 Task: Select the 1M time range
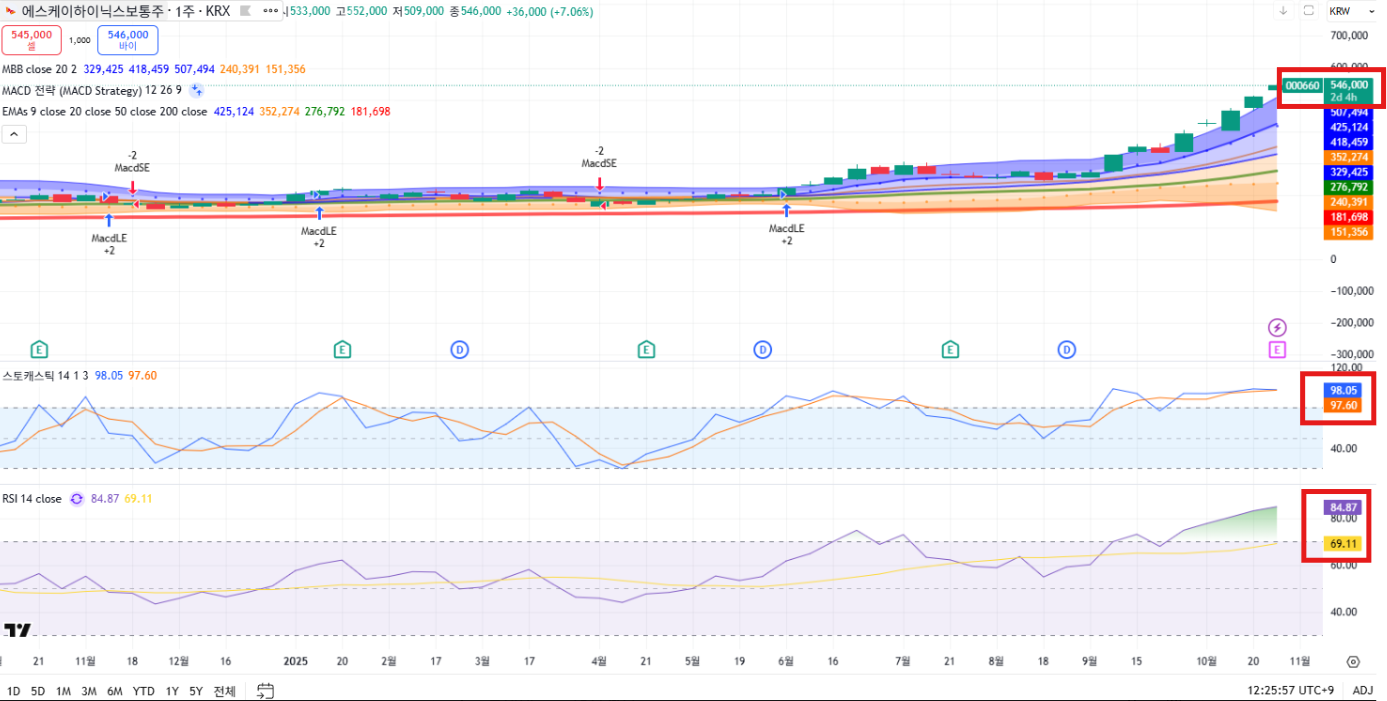coord(63,691)
